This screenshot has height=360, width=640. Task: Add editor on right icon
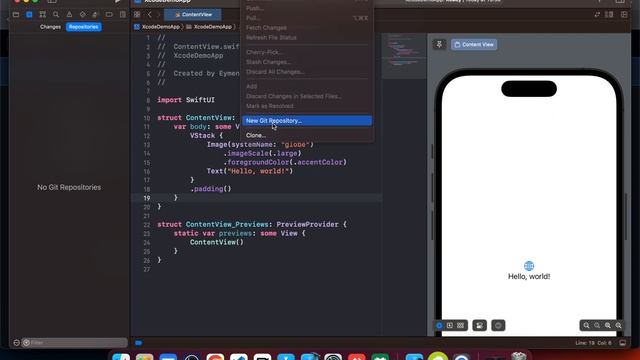[624, 15]
